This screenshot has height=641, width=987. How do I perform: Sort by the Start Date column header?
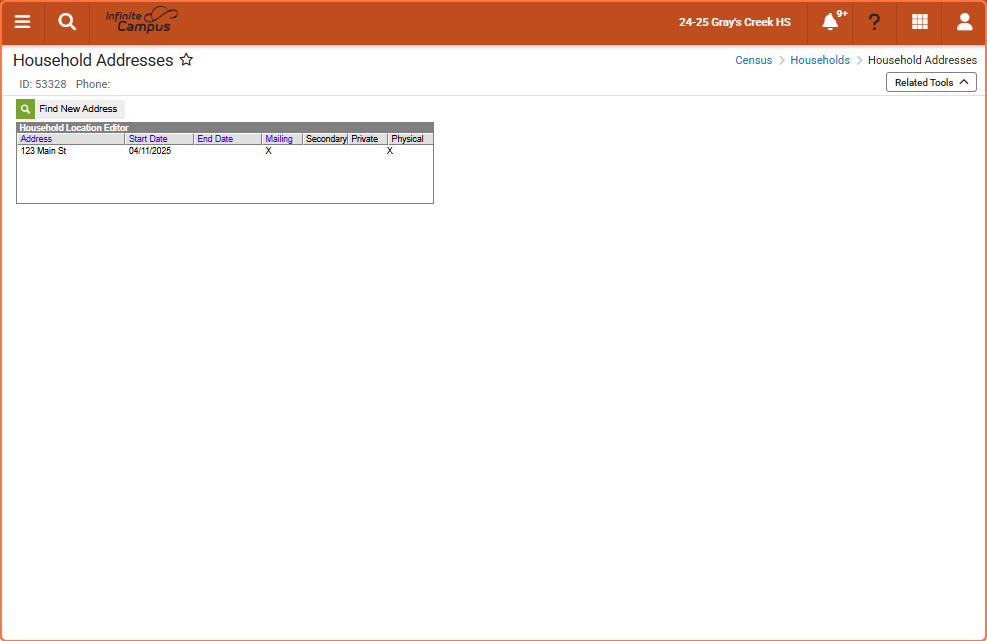pyautogui.click(x=148, y=139)
